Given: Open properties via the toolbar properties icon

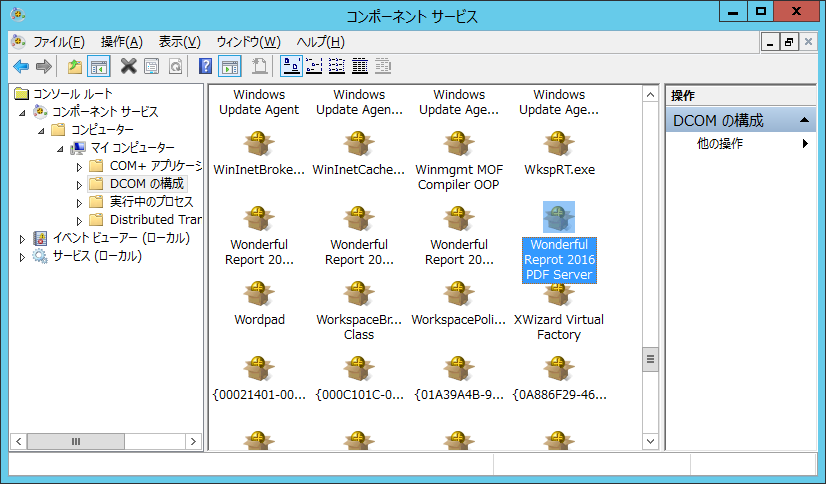Looking at the screenshot, I should pos(152,66).
